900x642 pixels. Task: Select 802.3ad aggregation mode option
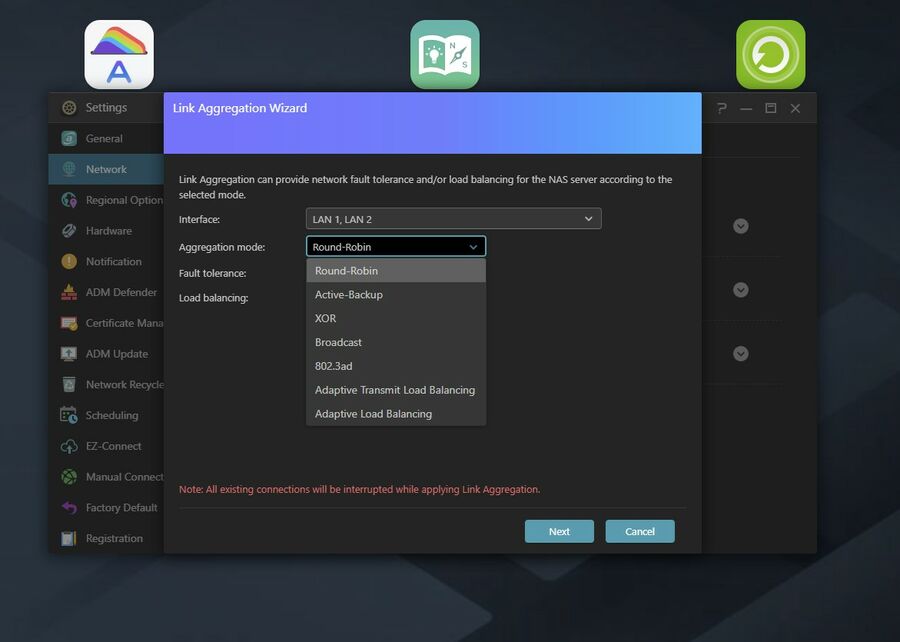point(334,366)
